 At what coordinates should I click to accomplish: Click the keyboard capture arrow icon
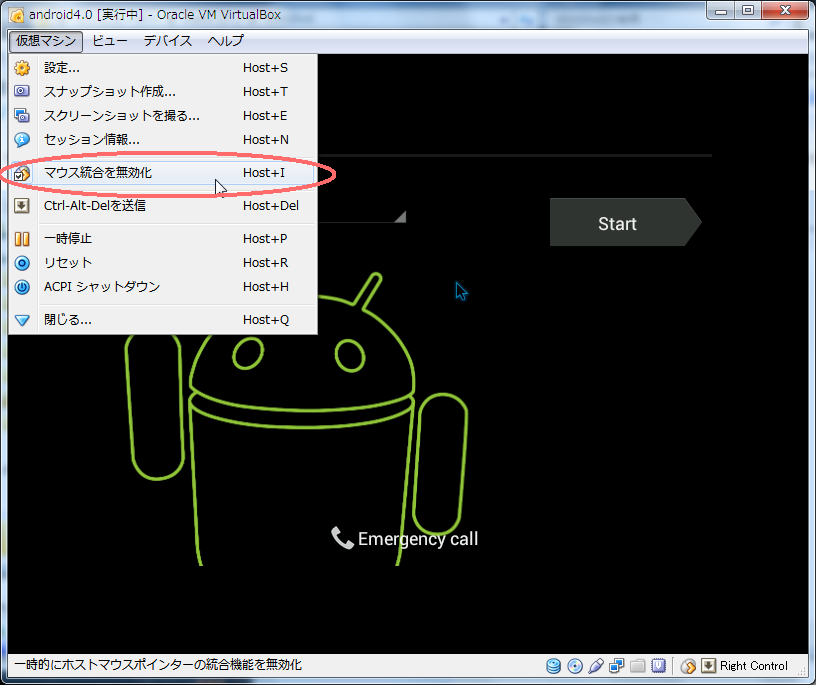pyautogui.click(x=708, y=666)
